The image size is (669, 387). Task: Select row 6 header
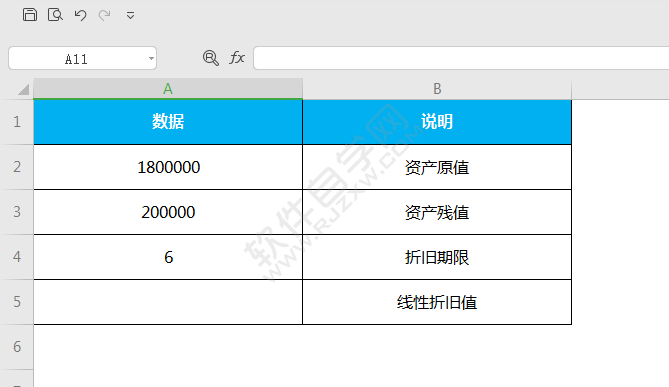[17, 347]
